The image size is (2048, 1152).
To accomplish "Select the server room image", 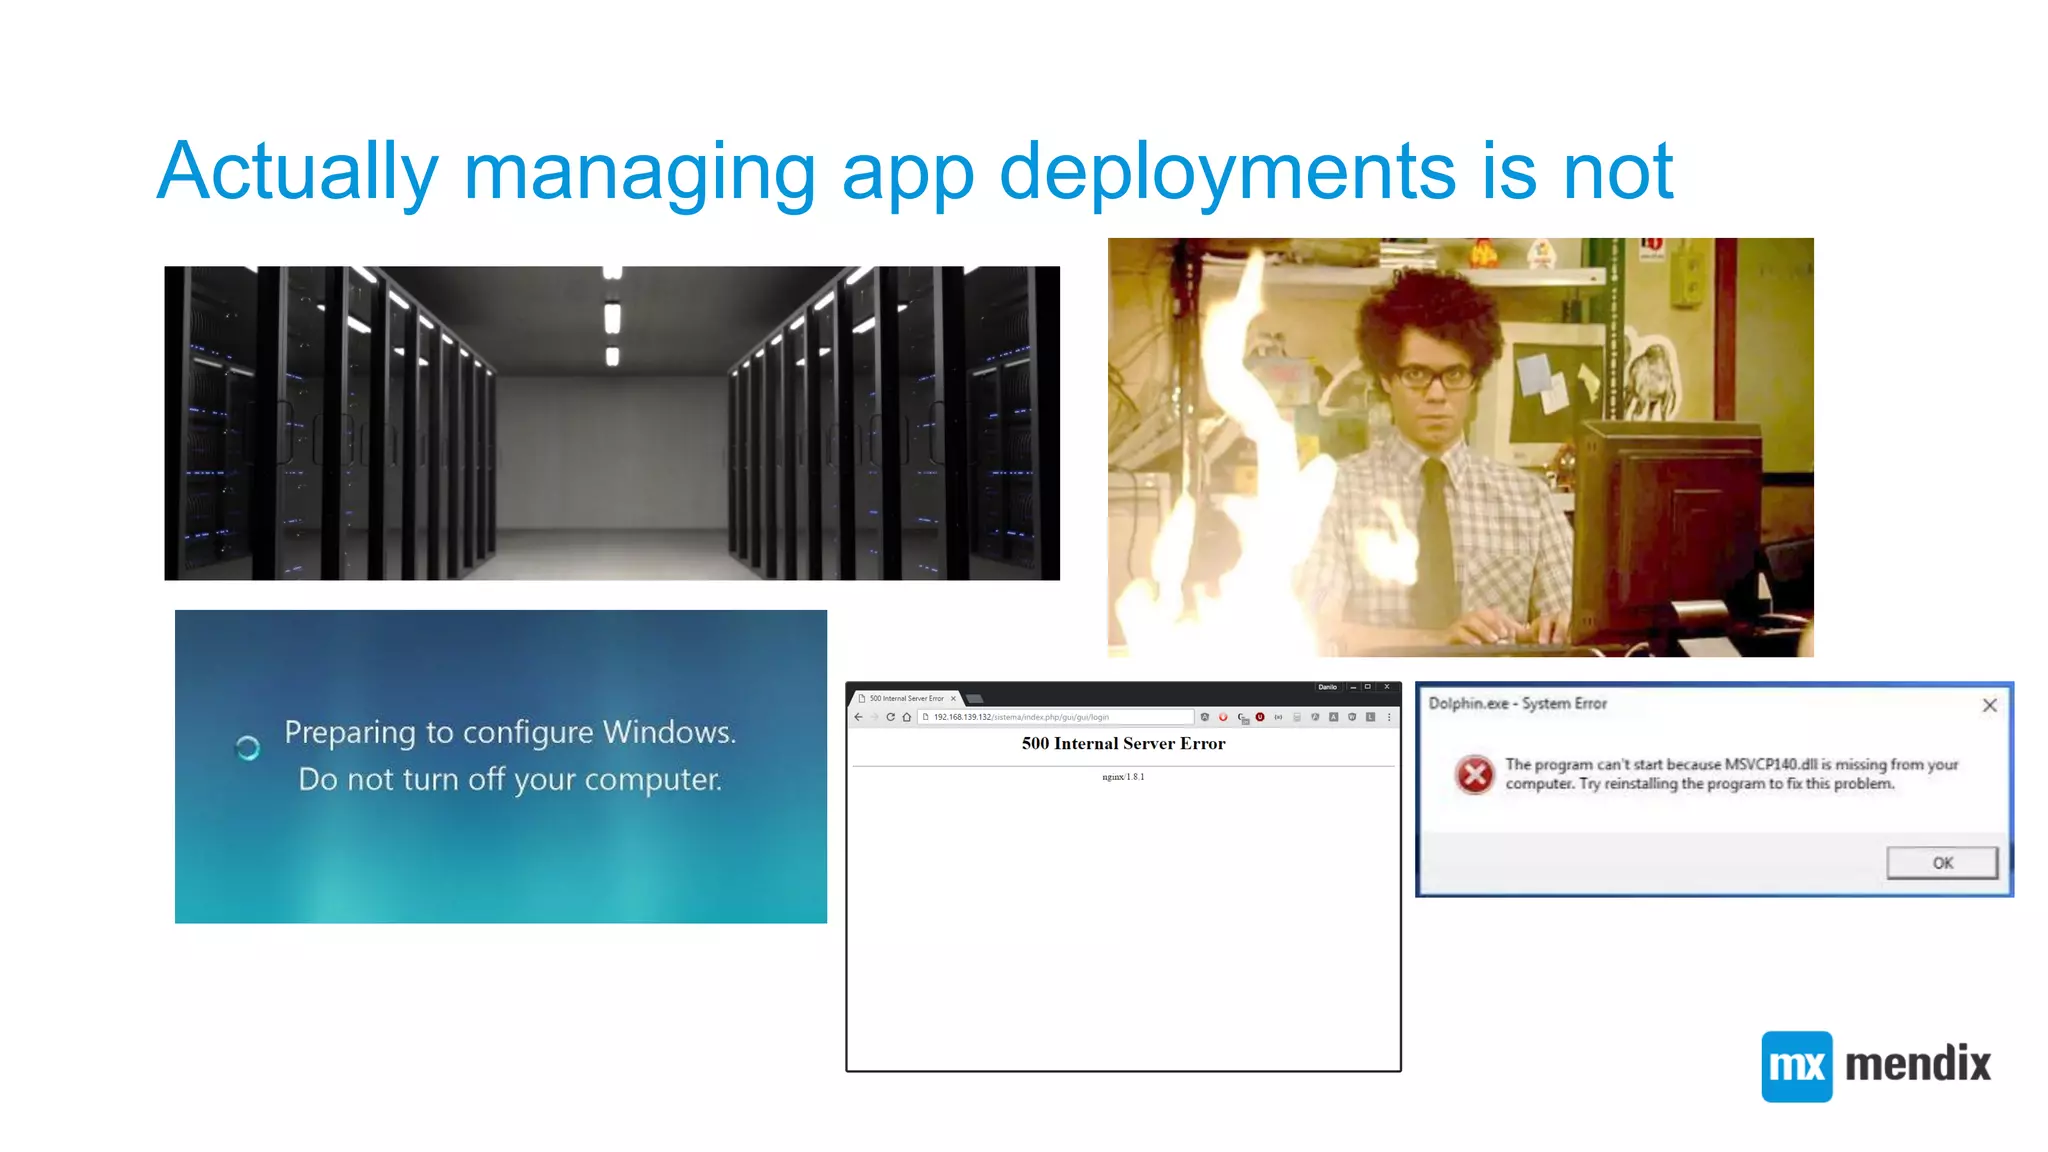I will point(612,423).
